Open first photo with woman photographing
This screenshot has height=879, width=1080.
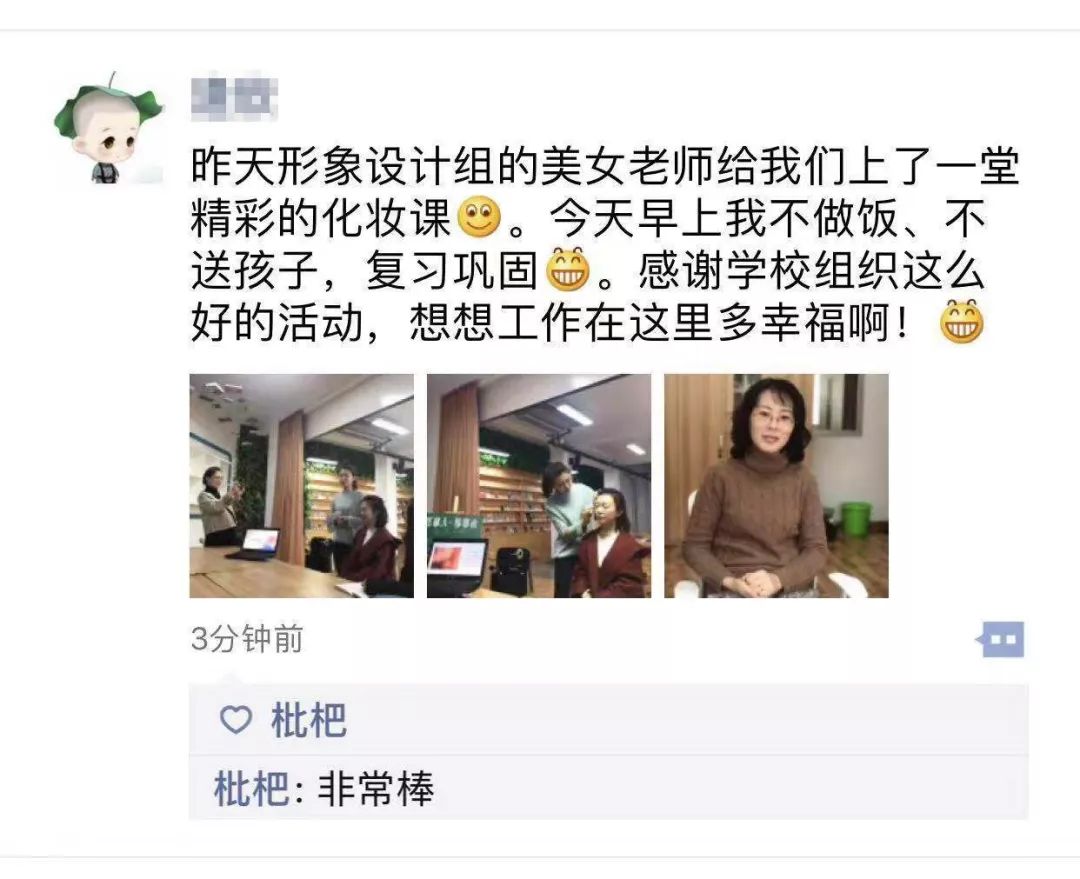point(302,486)
